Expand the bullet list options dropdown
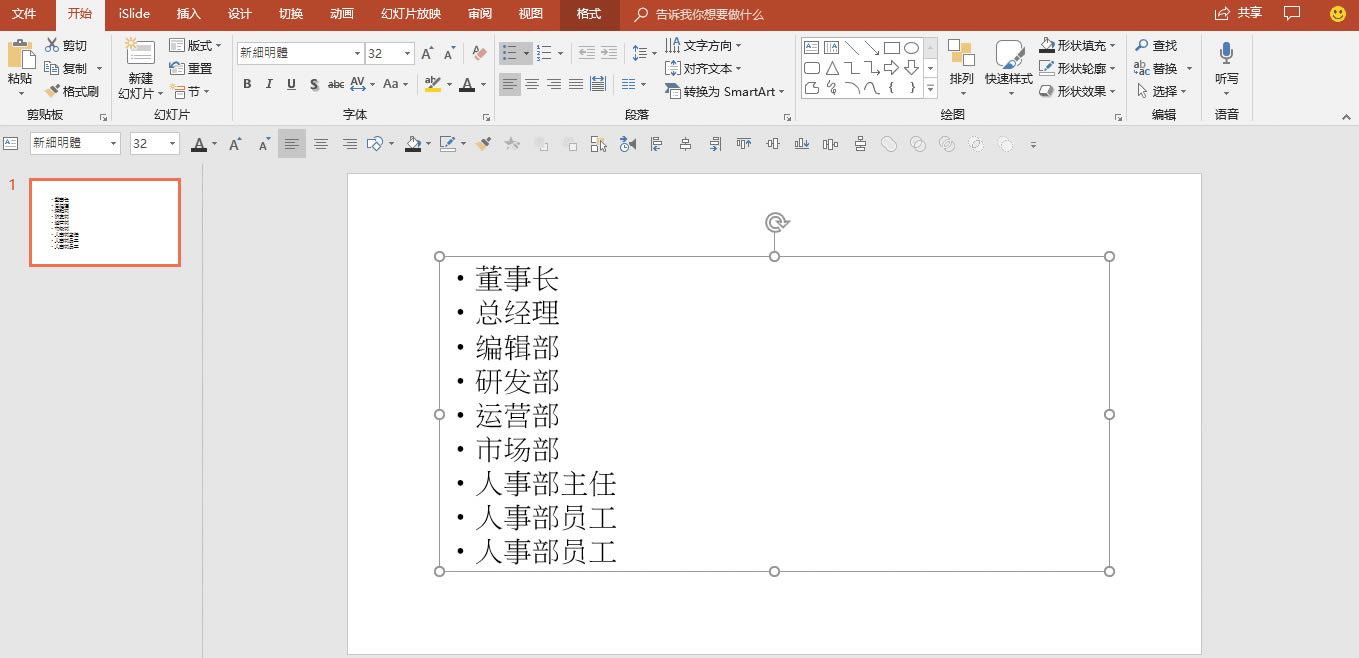Viewport: 1359px width, 658px height. [x=524, y=52]
